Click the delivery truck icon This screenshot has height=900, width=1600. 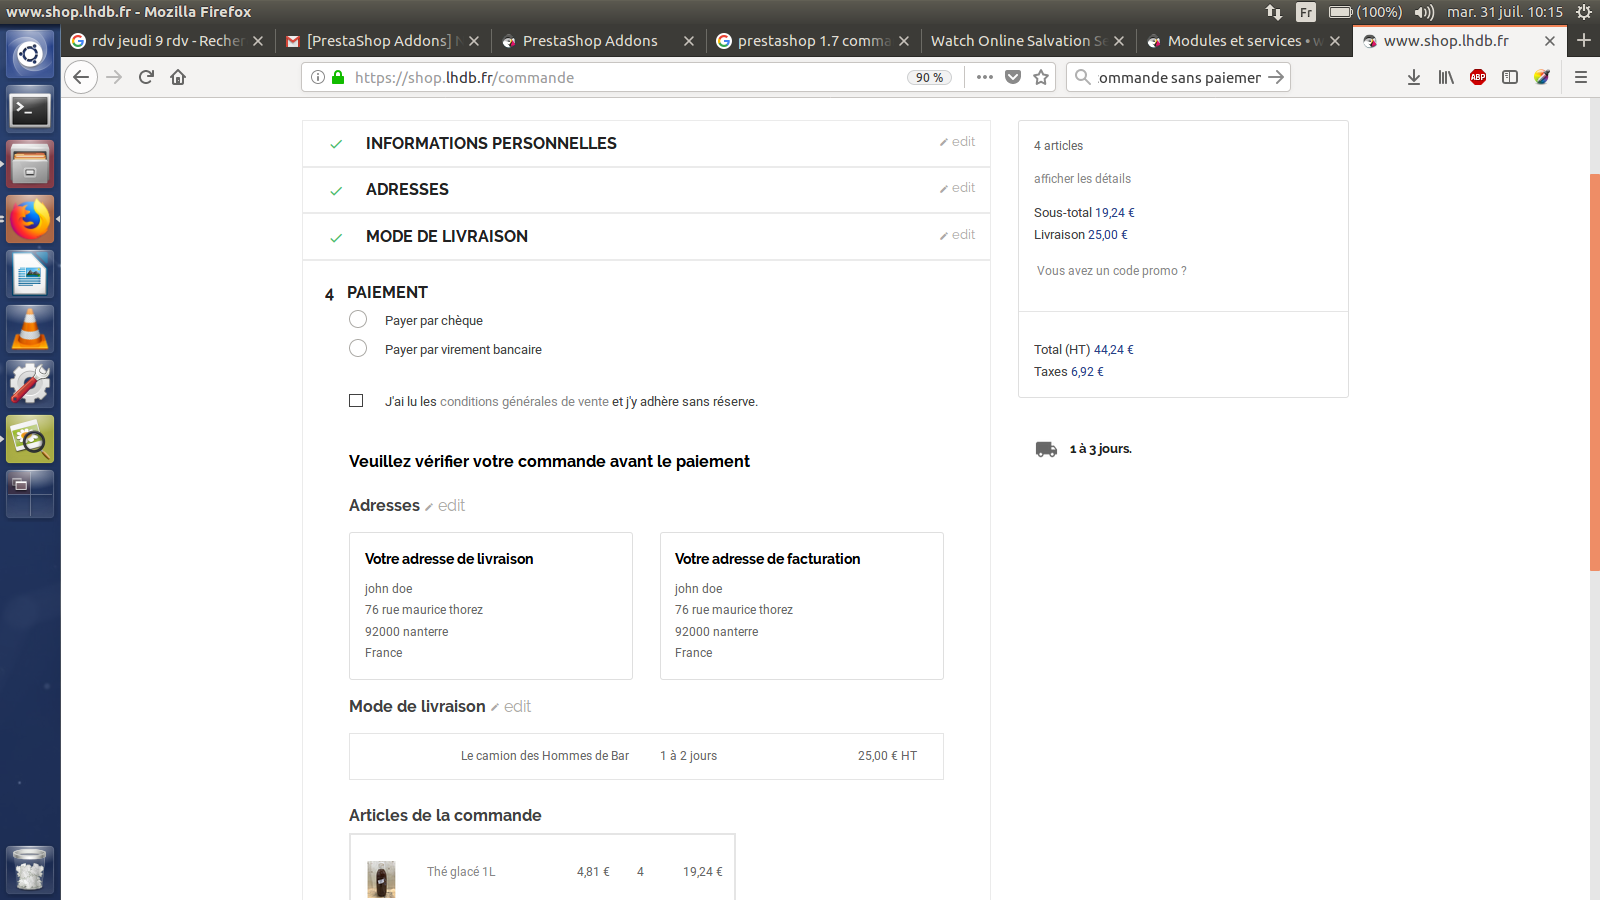coord(1046,449)
